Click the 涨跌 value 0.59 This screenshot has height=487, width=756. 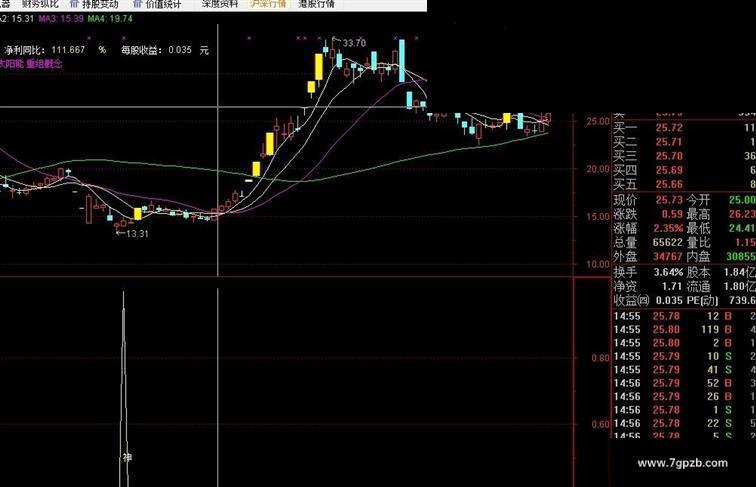tap(672, 214)
